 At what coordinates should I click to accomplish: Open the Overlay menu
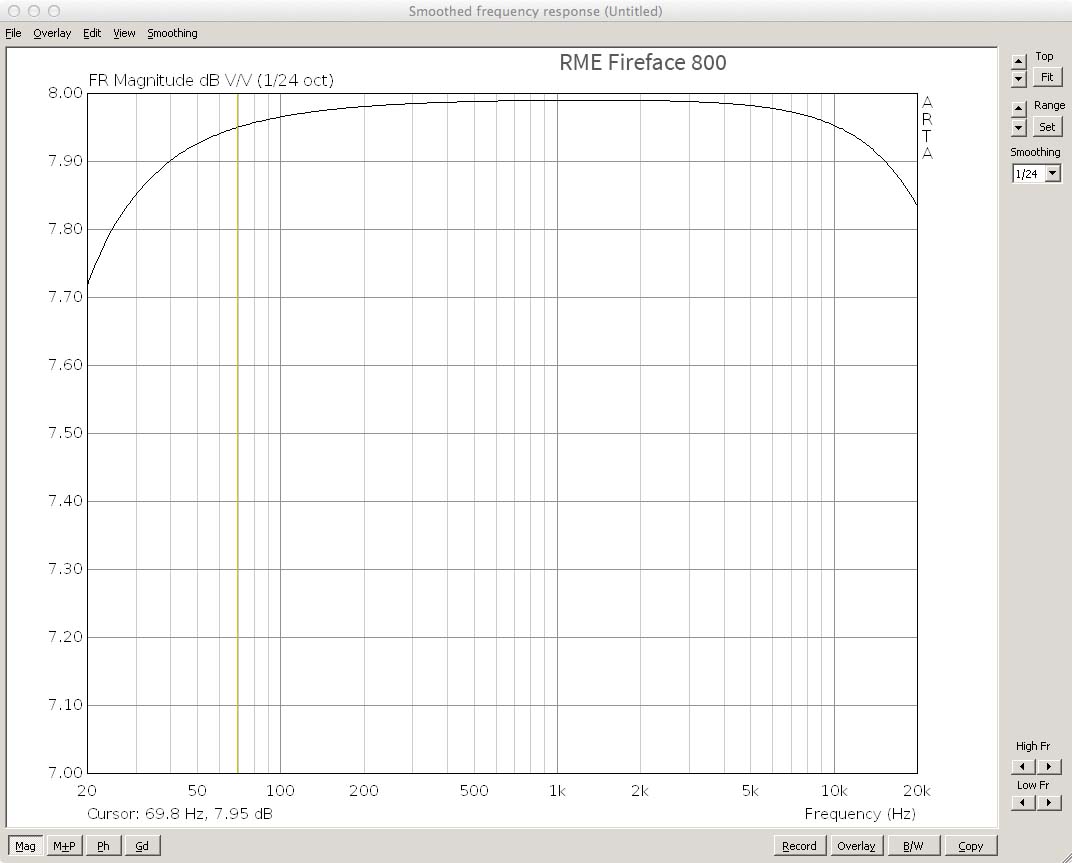[x=52, y=33]
